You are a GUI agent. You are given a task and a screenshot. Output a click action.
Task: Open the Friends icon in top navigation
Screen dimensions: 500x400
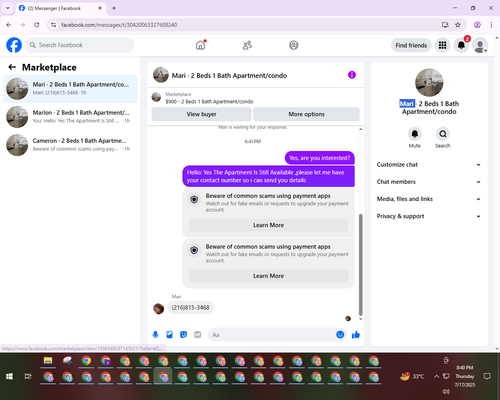coord(247,45)
